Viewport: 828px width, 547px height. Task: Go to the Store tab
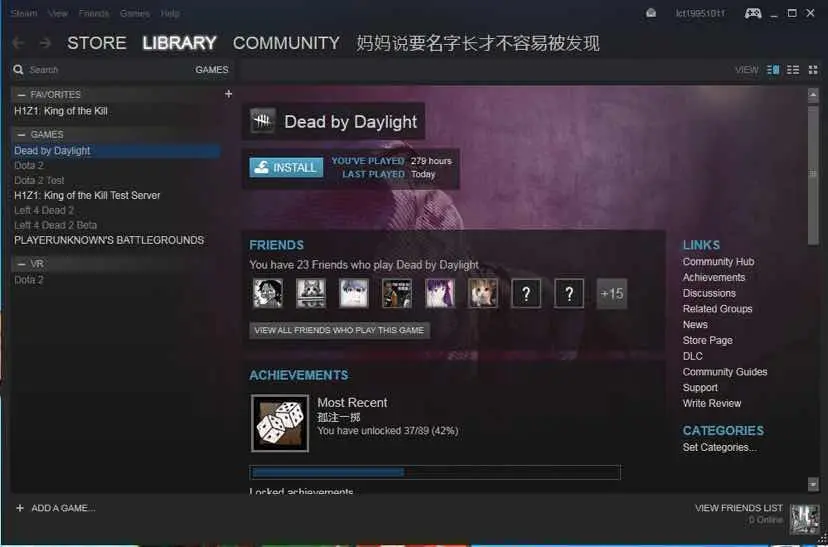tap(97, 43)
